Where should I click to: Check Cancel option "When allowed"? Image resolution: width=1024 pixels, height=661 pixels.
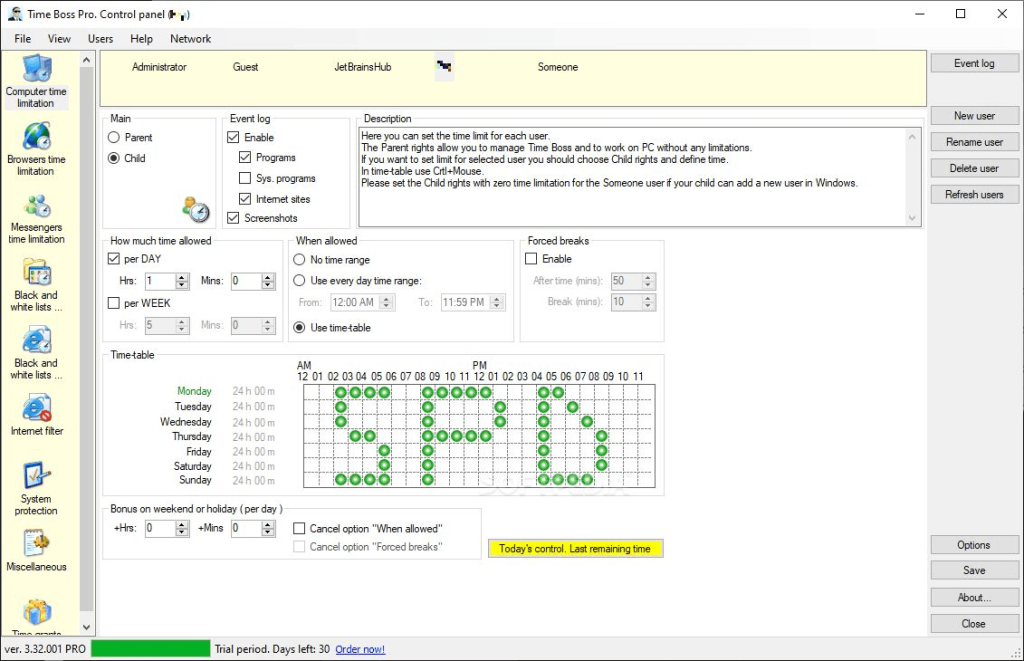click(299, 528)
